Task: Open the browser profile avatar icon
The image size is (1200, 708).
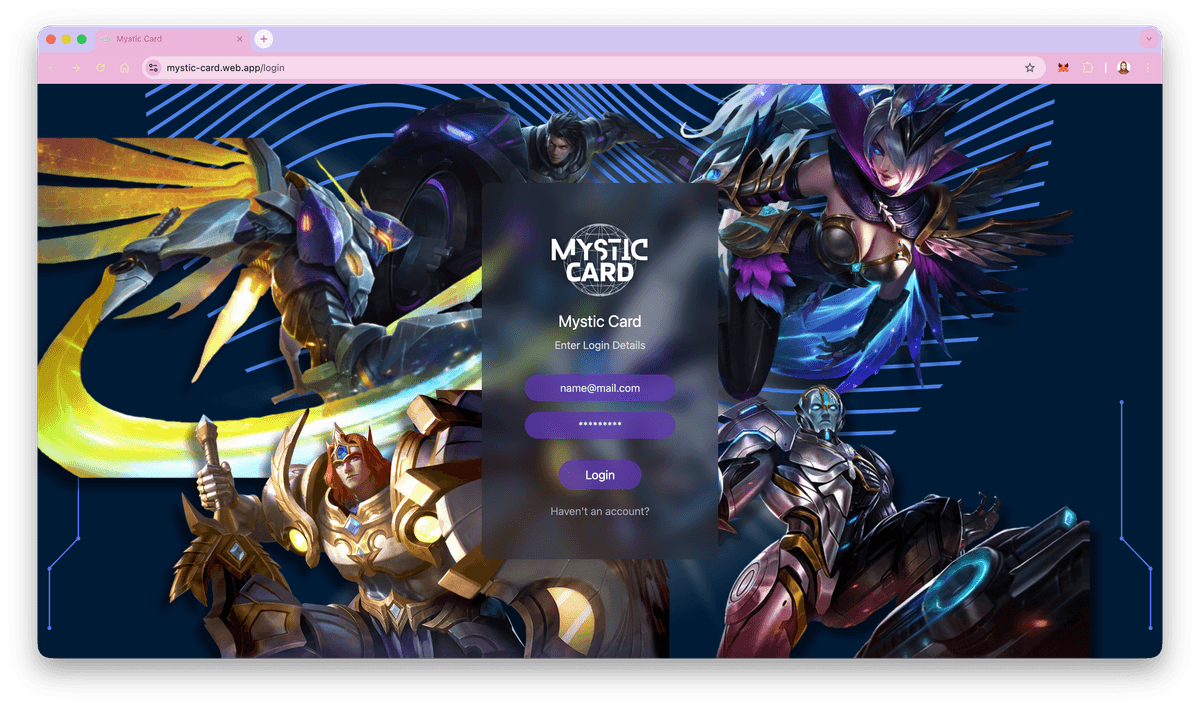Action: pos(1122,67)
